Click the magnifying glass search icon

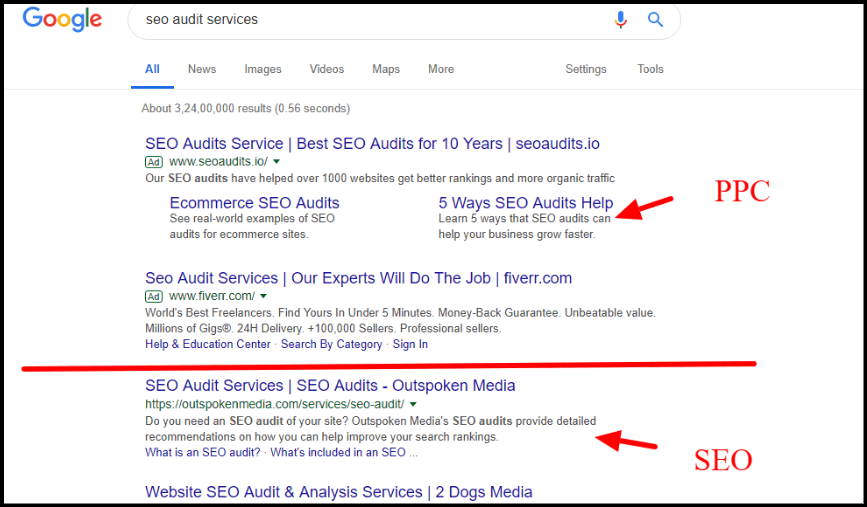click(x=655, y=20)
